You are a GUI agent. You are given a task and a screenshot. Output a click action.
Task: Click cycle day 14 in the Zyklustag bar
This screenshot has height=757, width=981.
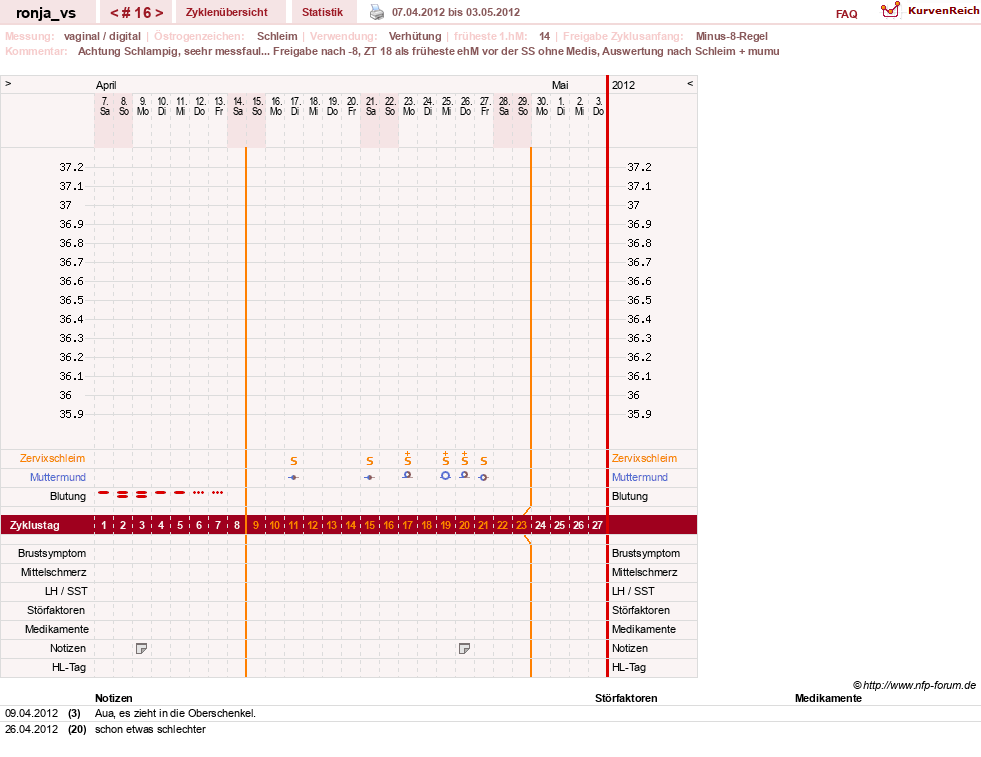[350, 525]
